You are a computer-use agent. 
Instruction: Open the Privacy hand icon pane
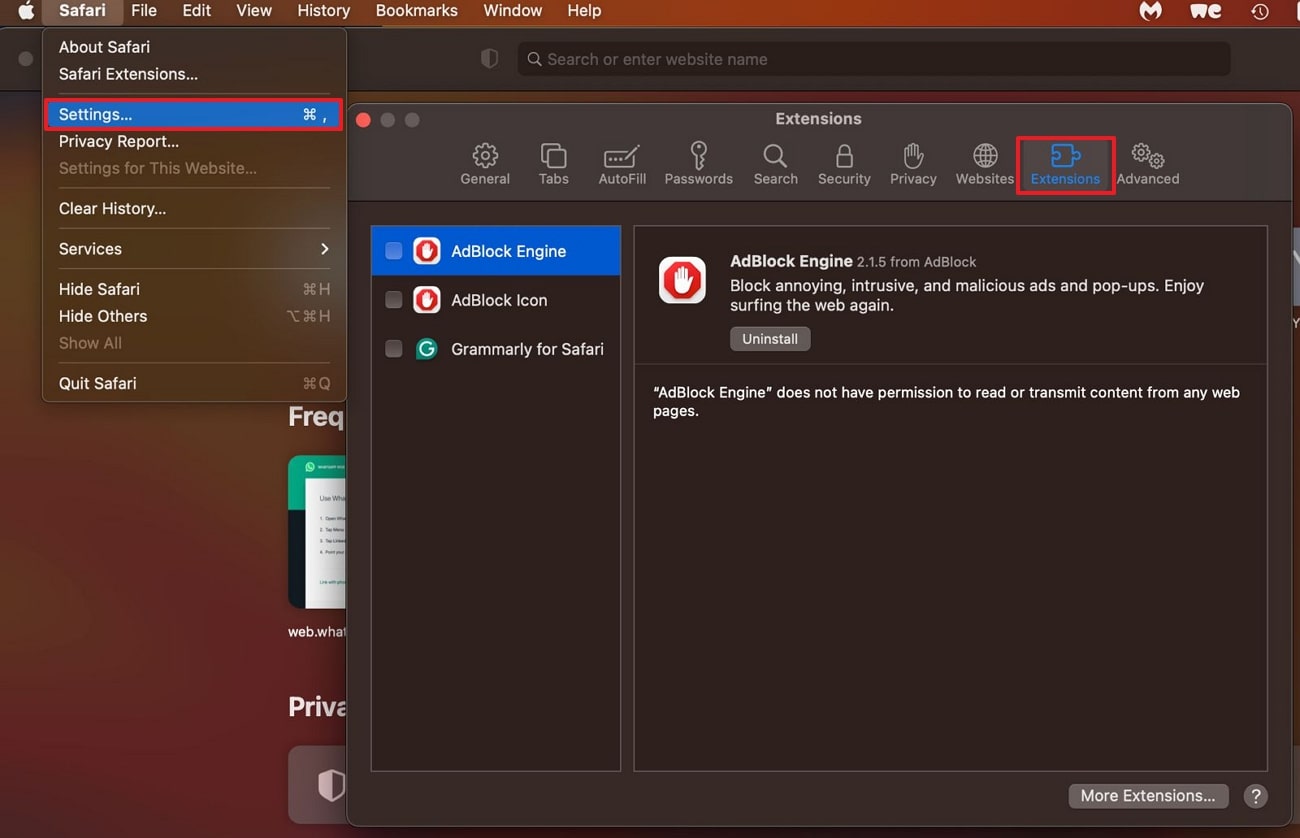913,164
